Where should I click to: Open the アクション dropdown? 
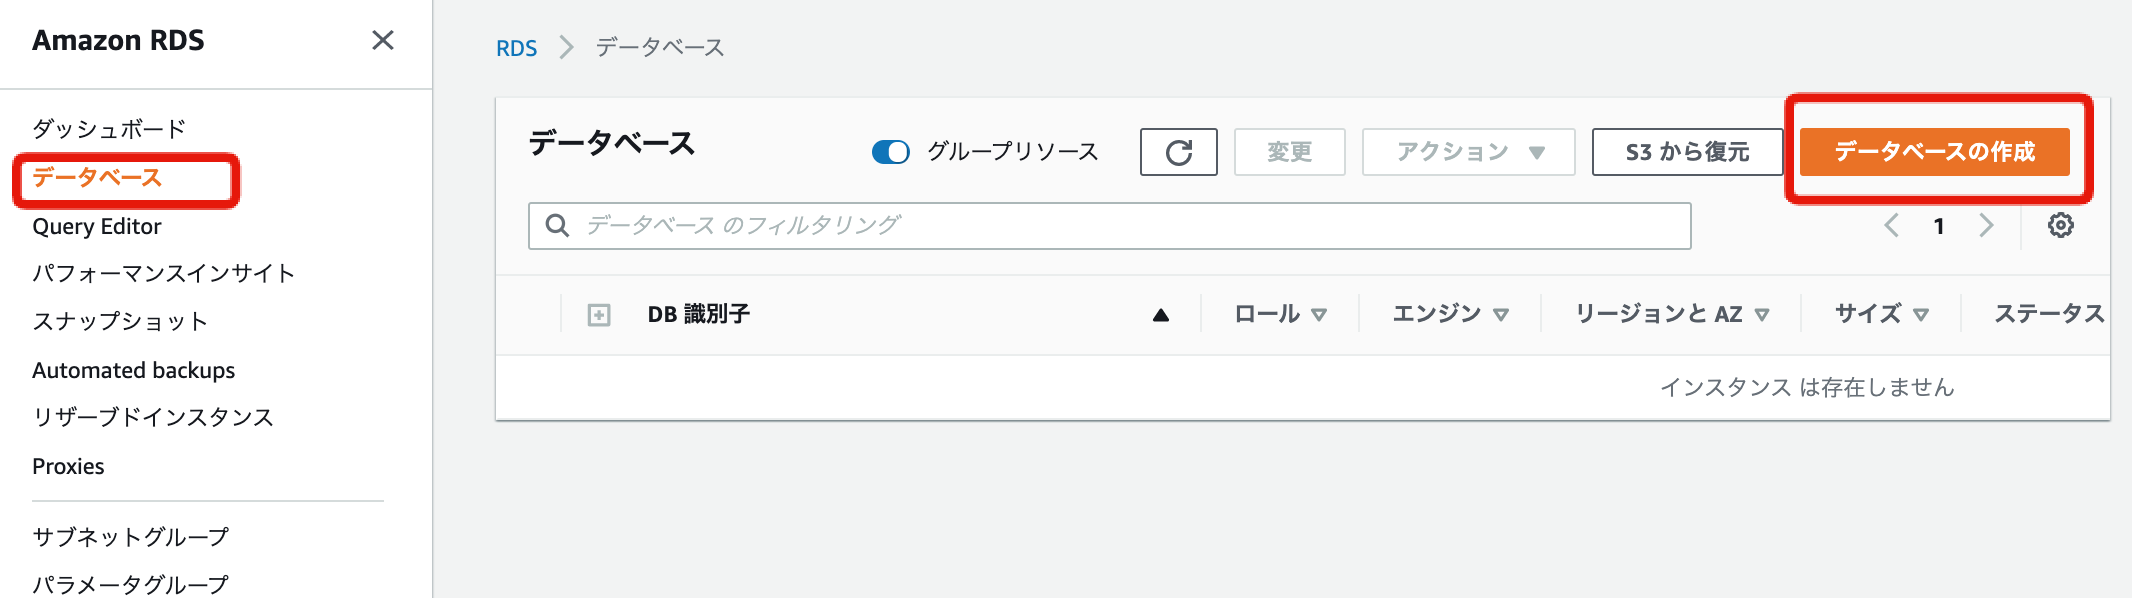point(1468,152)
